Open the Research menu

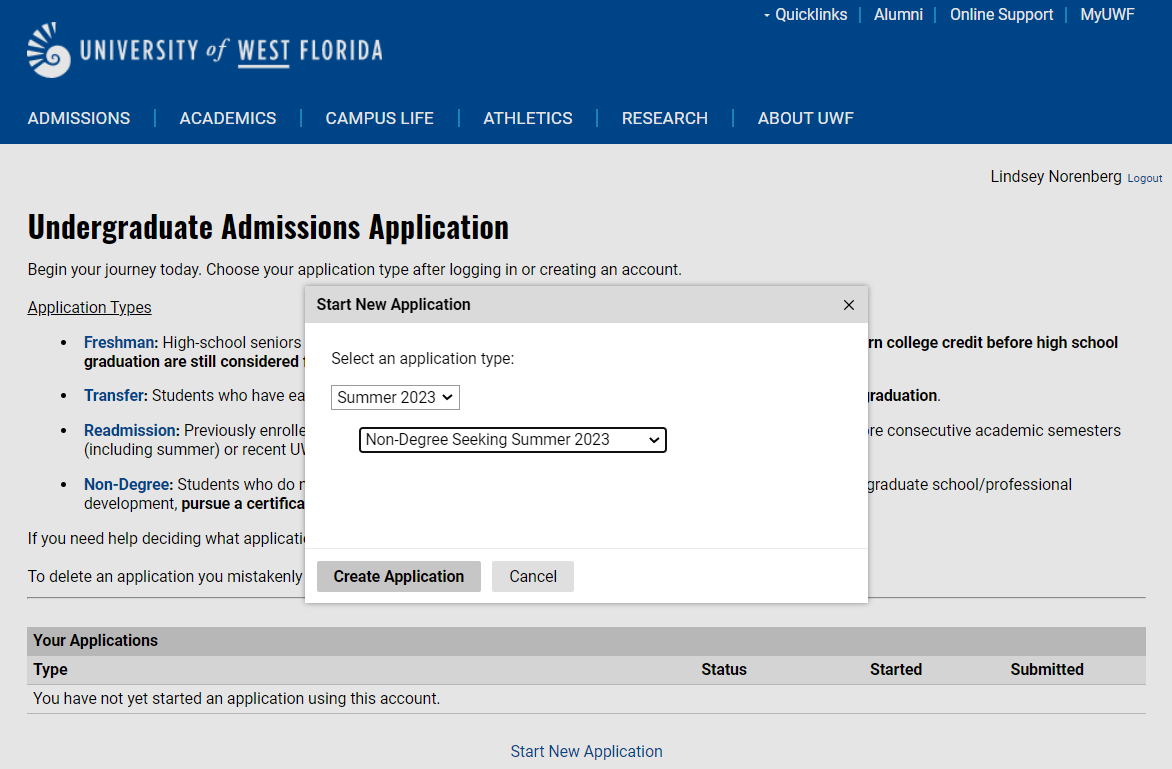click(664, 118)
